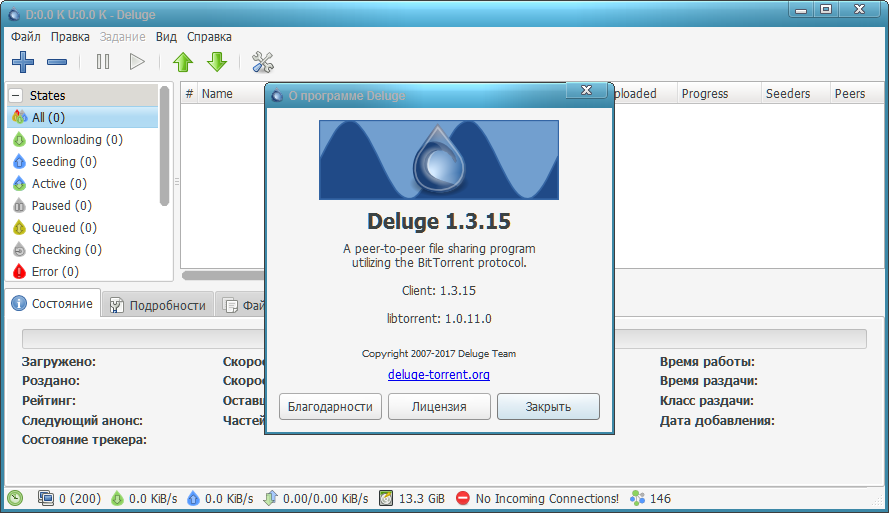Move torrent down in queue with the green arrow
Screen dimensions: 889x513
click(217, 62)
